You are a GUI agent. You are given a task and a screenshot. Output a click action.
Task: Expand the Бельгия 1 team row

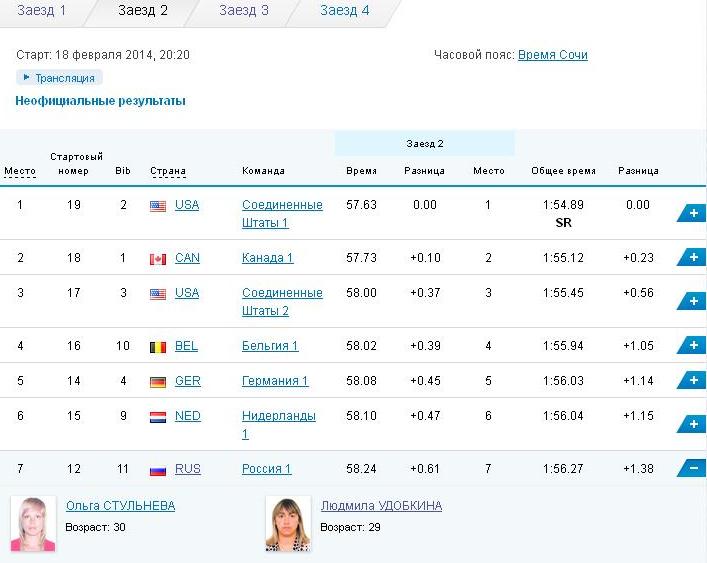pyautogui.click(x=692, y=345)
